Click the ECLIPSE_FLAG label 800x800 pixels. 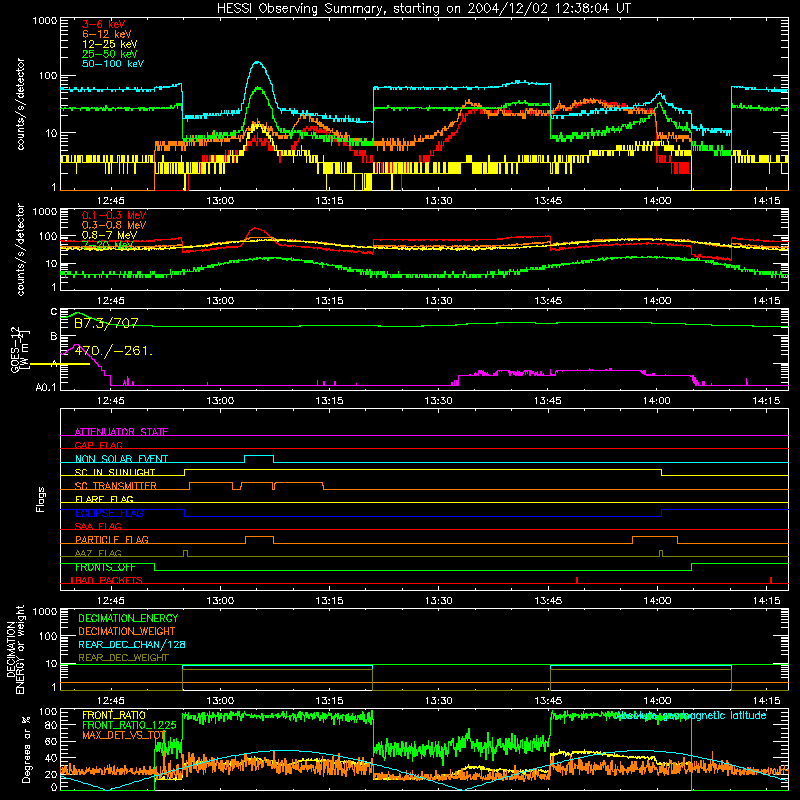pyautogui.click(x=109, y=513)
